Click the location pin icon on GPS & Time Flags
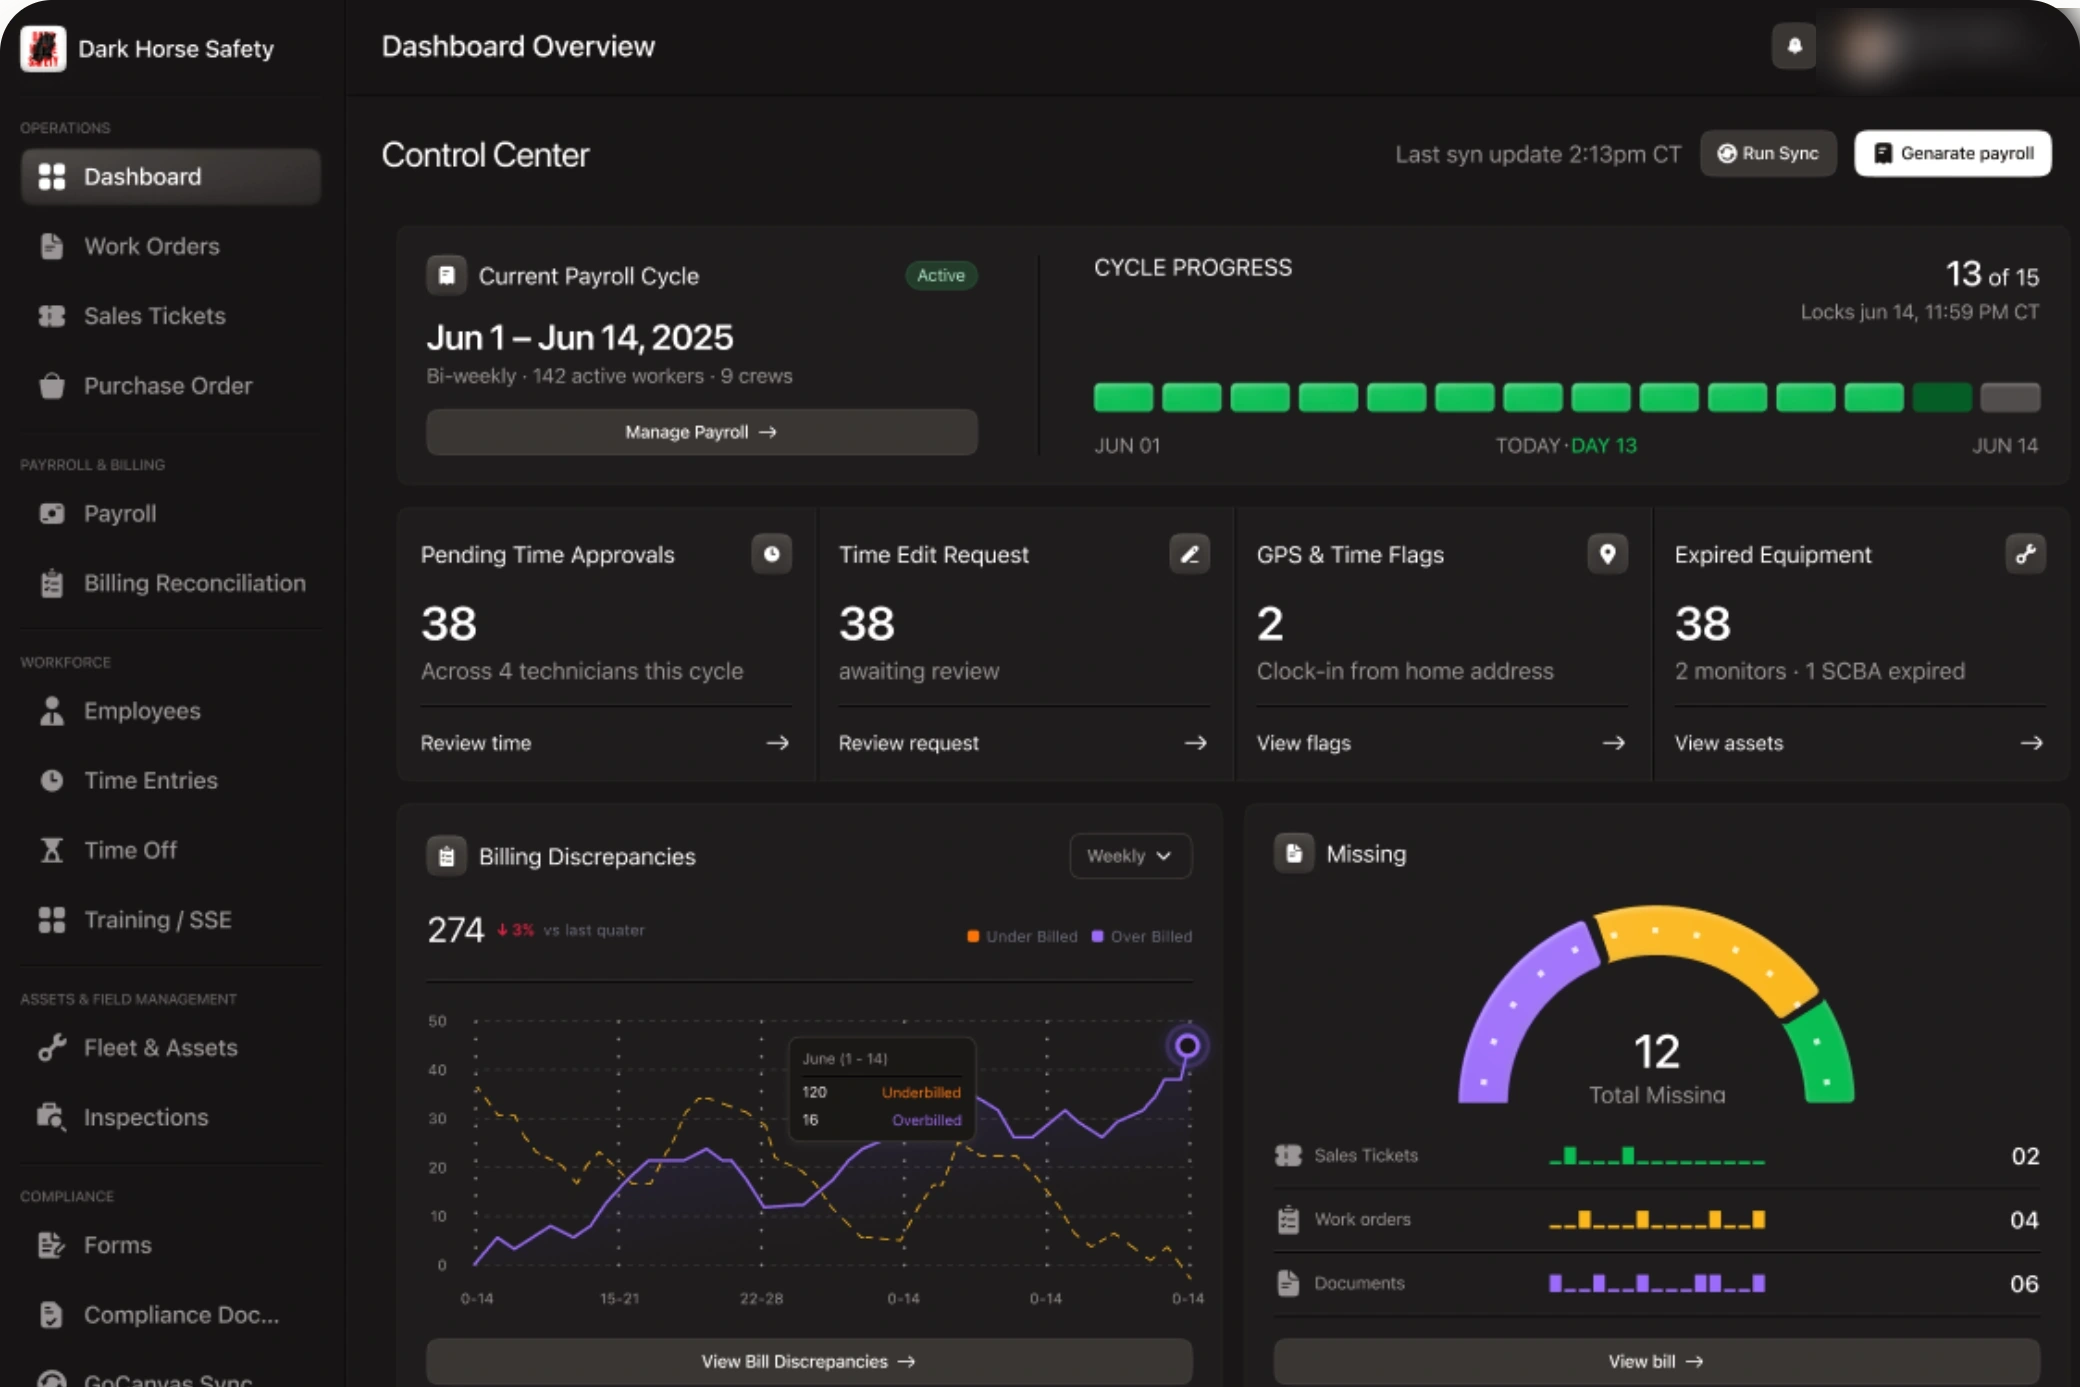This screenshot has width=2080, height=1387. click(1607, 554)
